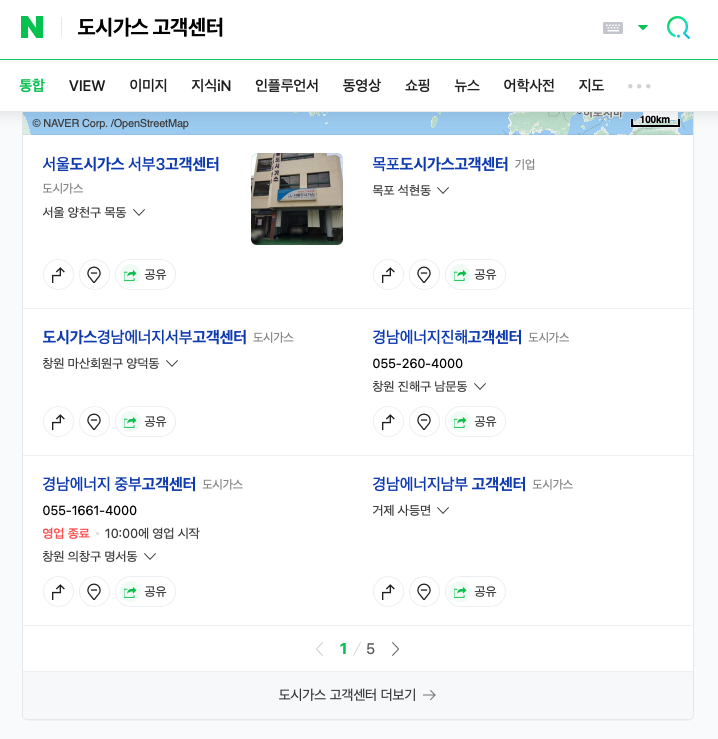Open 서울도시가스 서부3고객센터 link
The width and height of the screenshot is (718, 739).
click(x=131, y=164)
